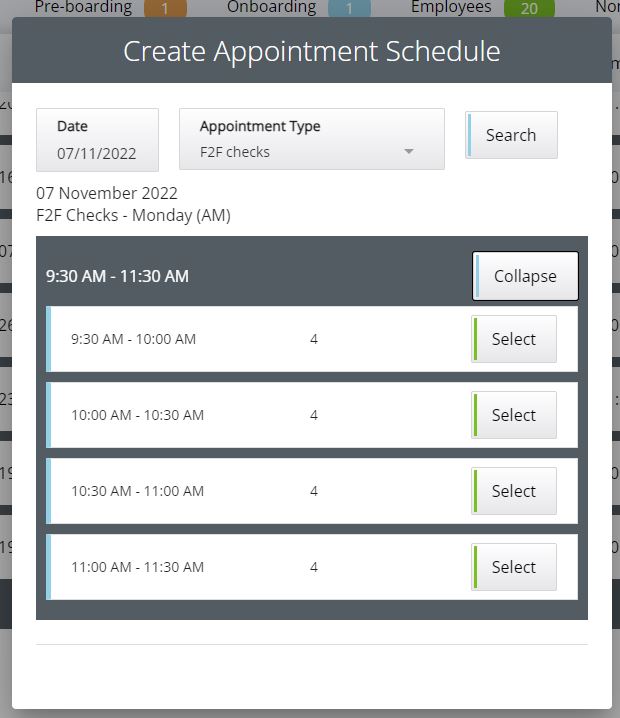Click the Create Appointment Schedule title bar

coord(311,51)
